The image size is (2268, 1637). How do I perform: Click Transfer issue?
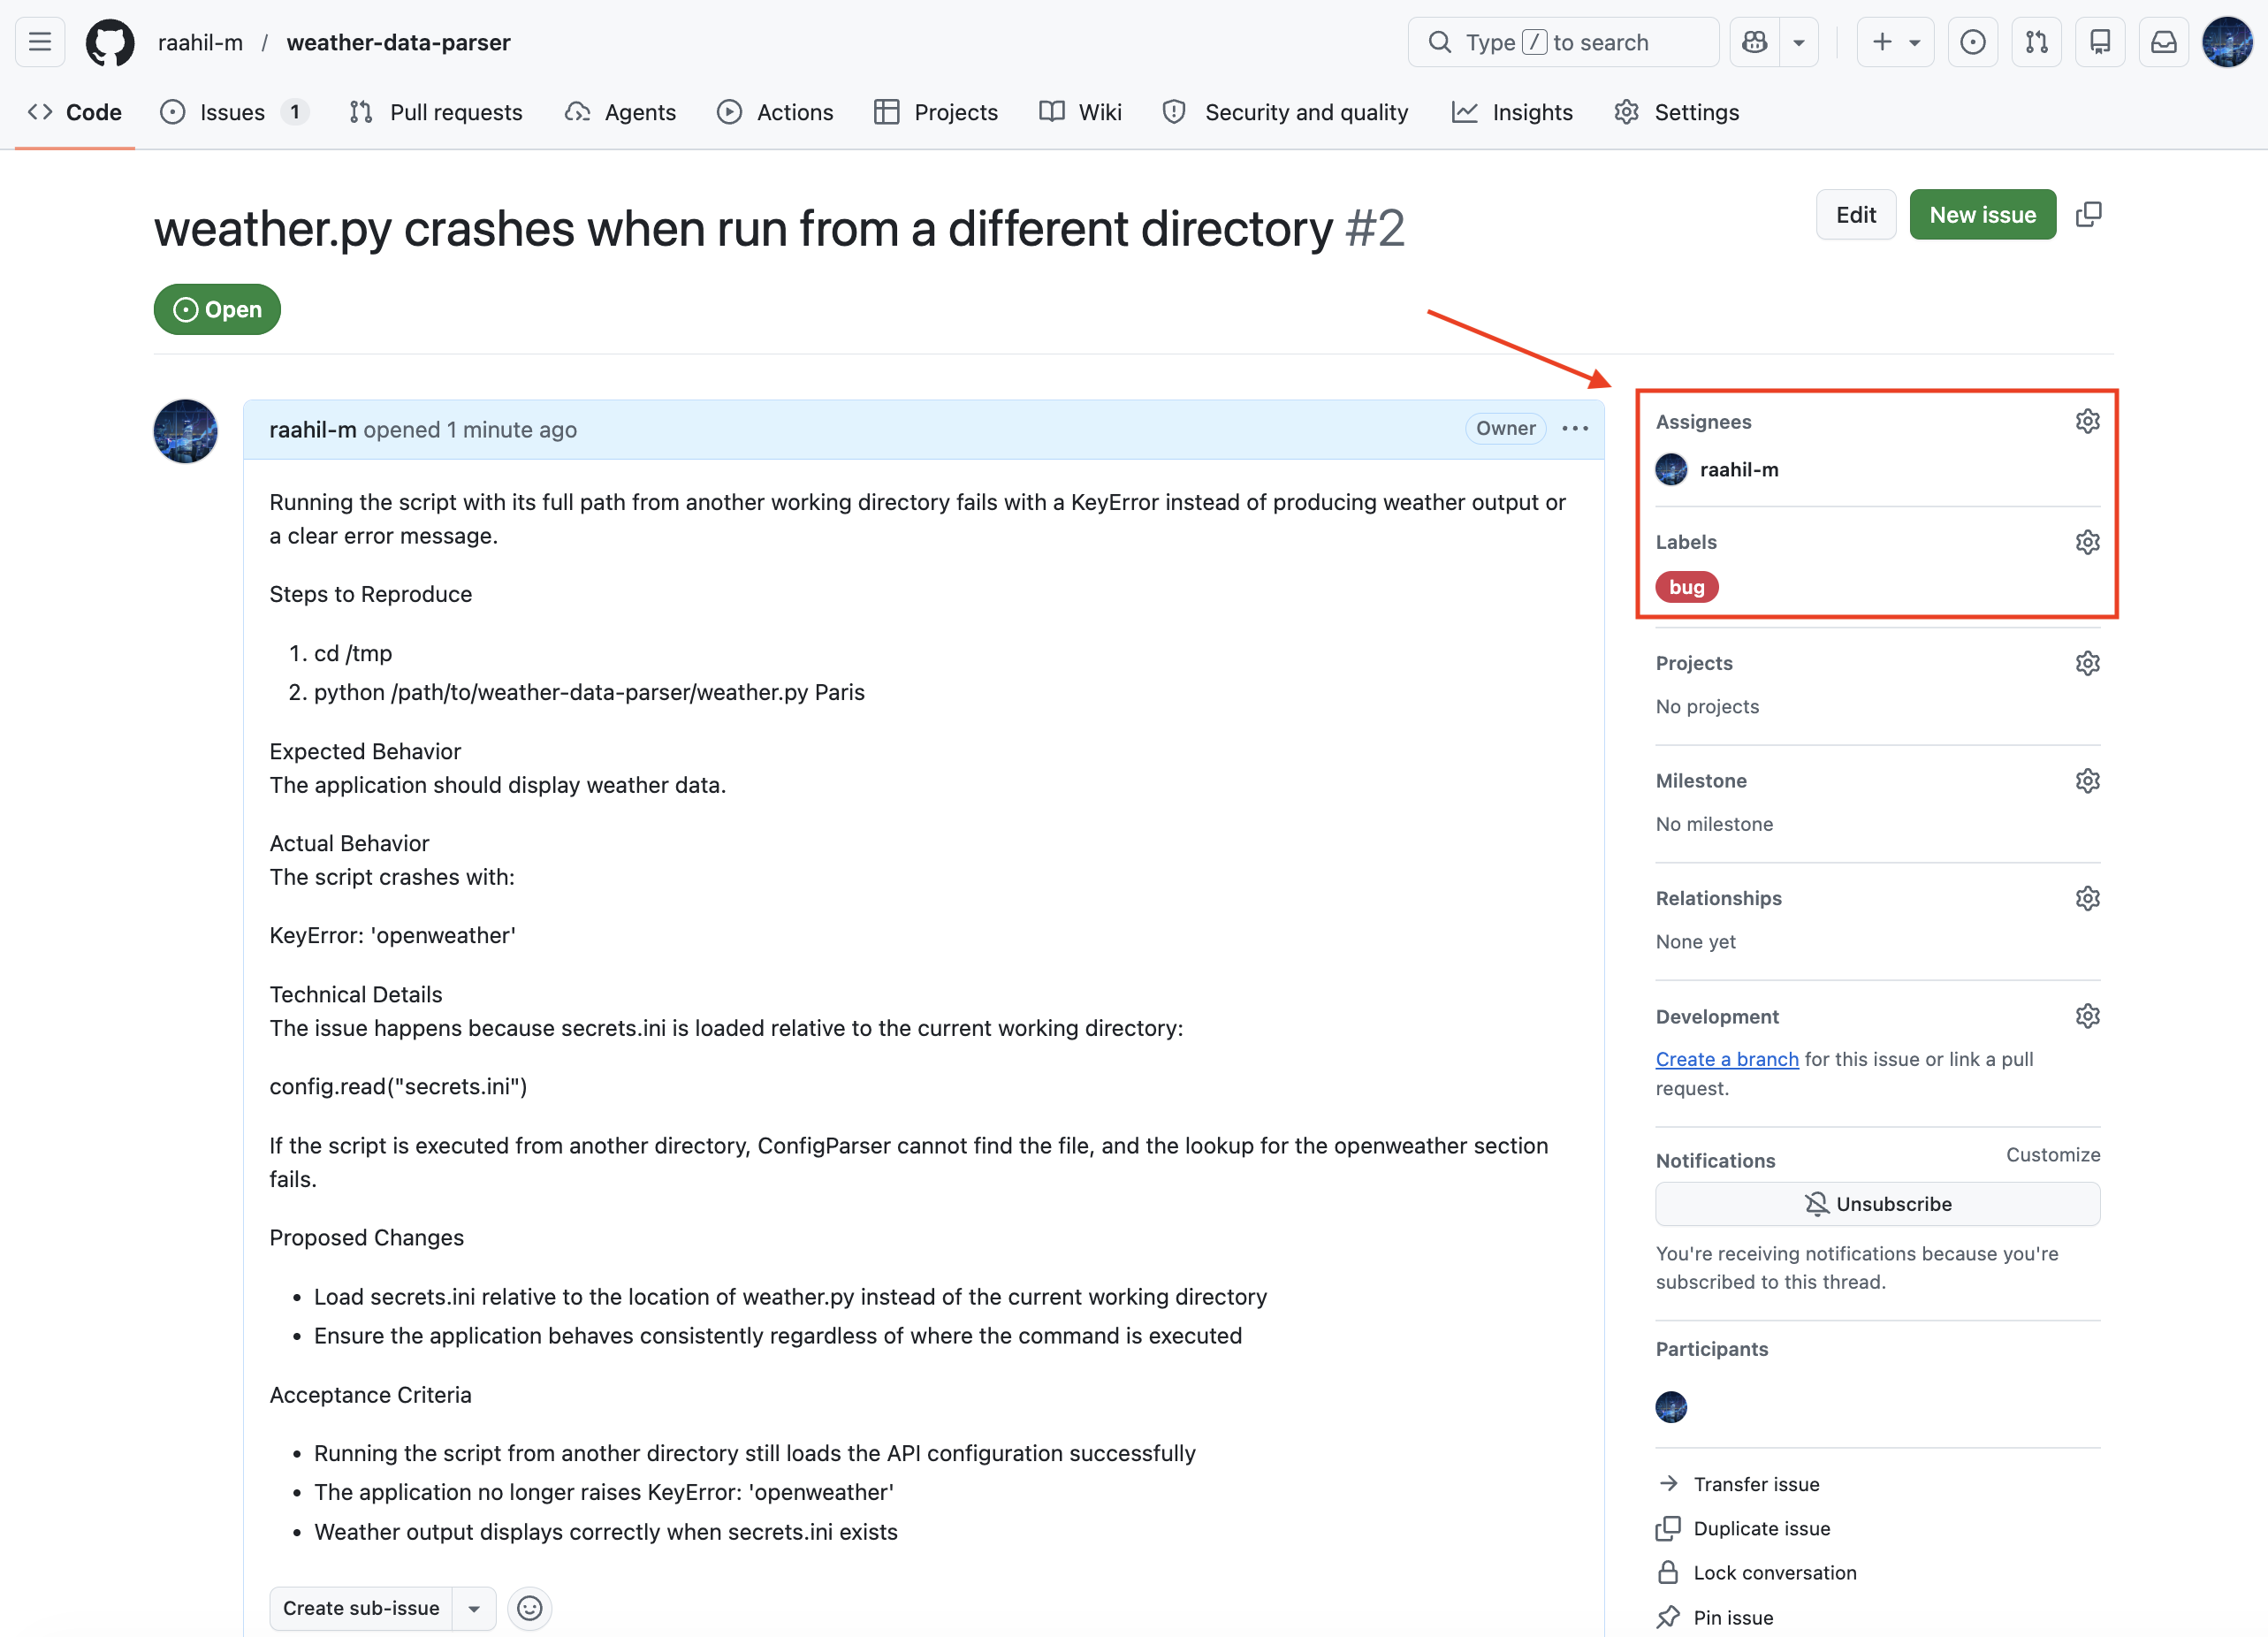pyautogui.click(x=1738, y=1484)
